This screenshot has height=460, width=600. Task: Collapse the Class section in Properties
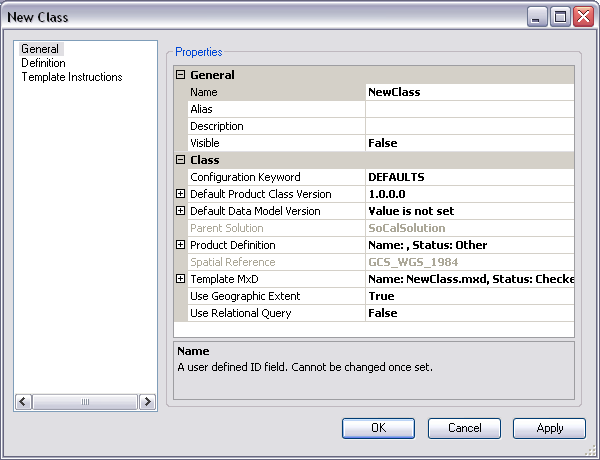(181, 160)
